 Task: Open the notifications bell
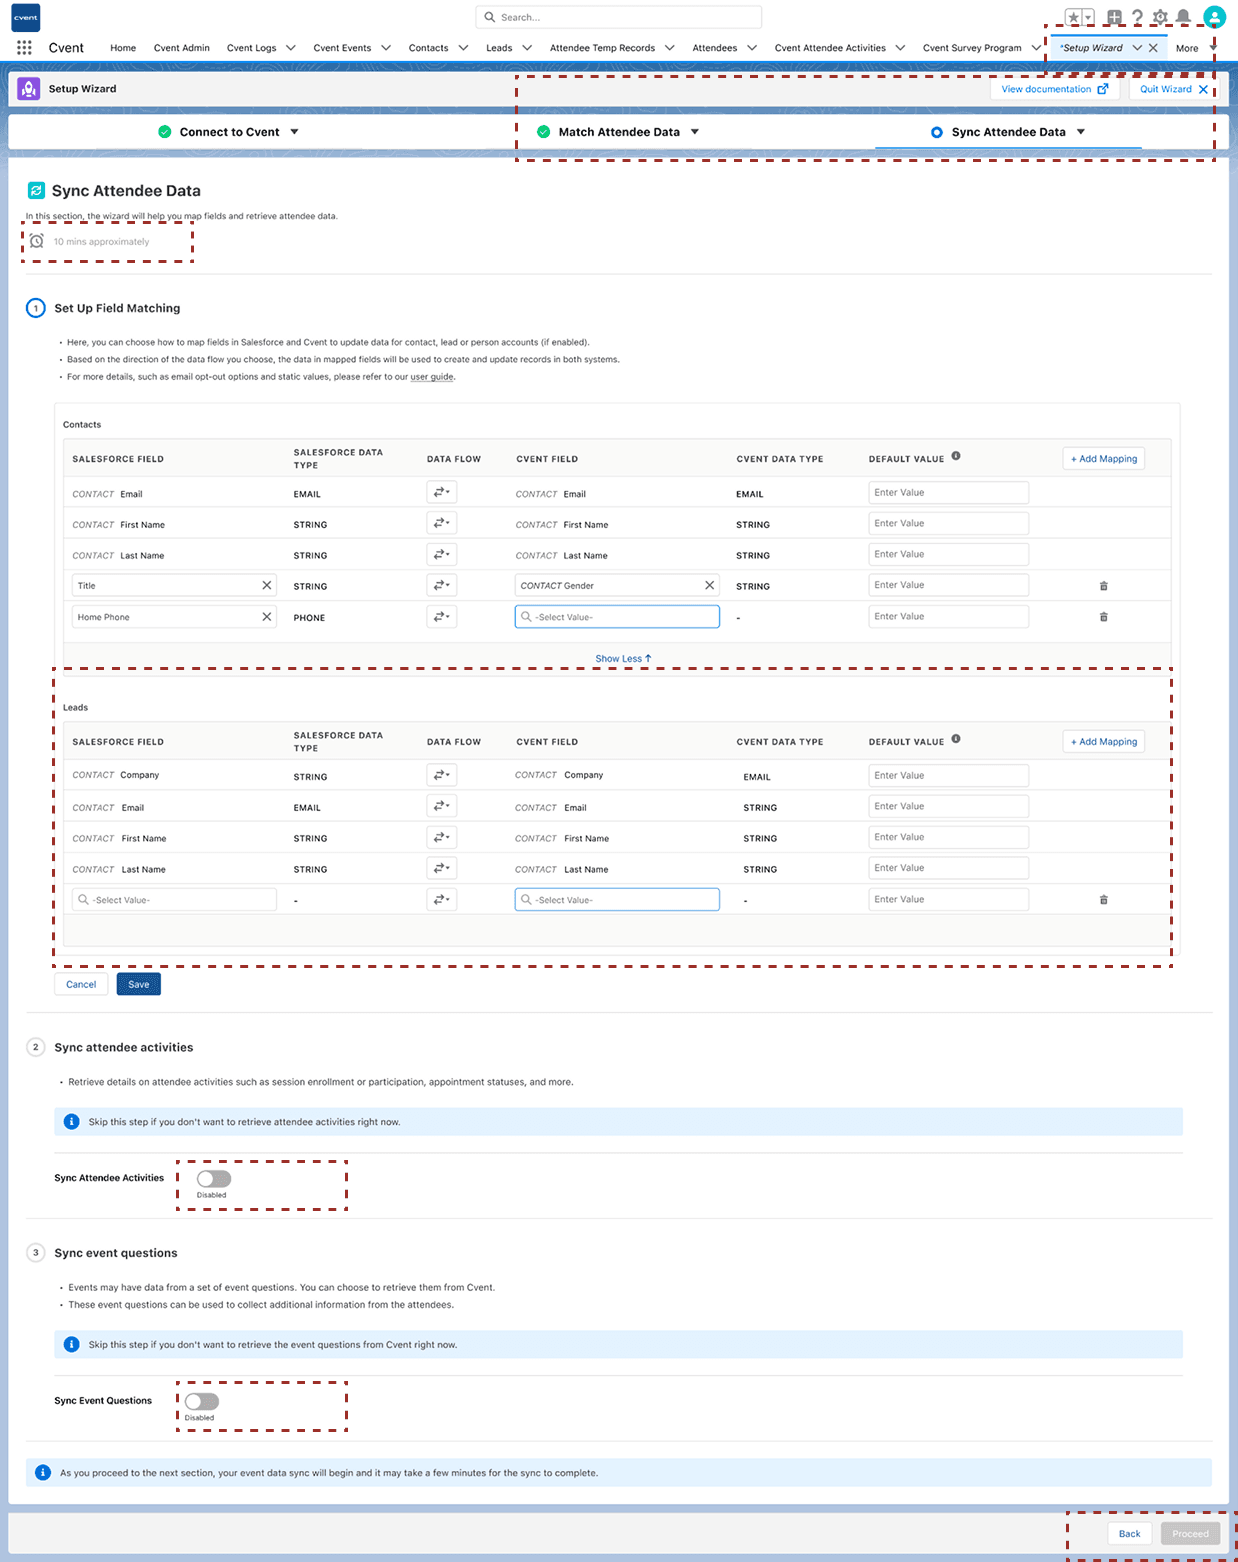[x=1183, y=17]
